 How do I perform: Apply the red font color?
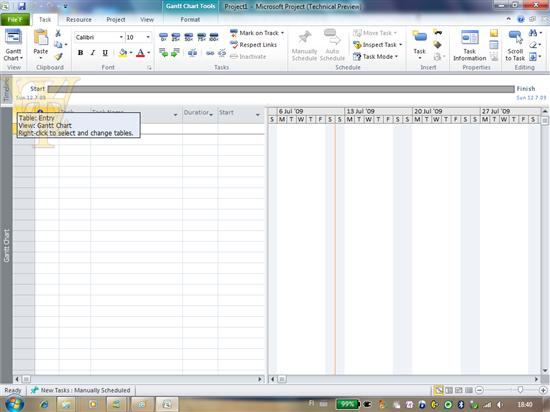140,53
